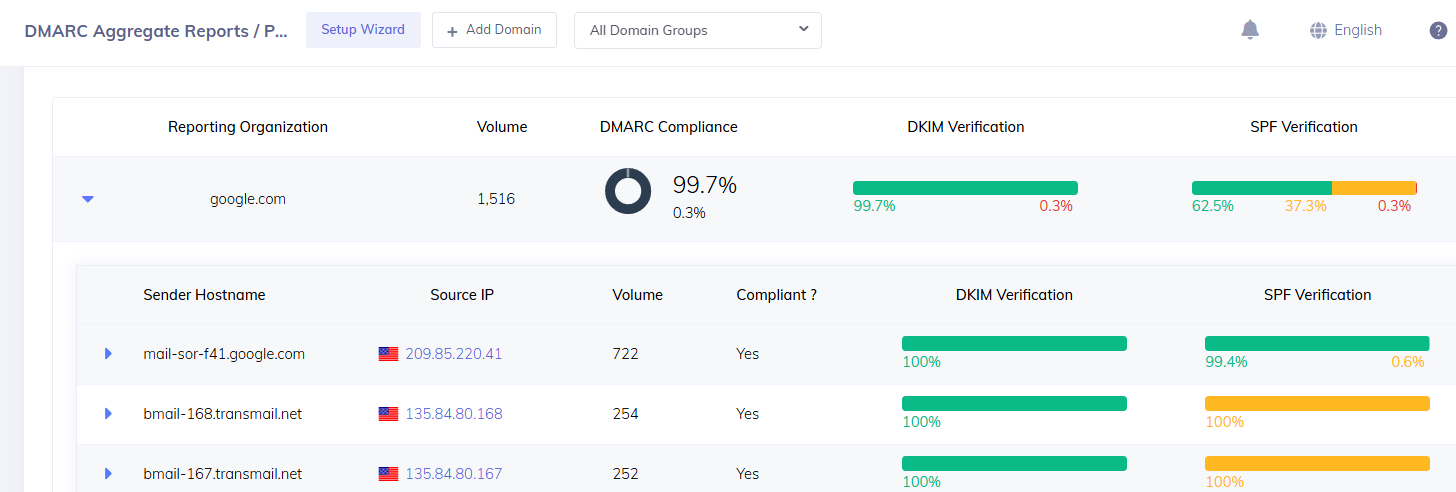Screen dimensions: 1456x492
Task: Open the All Domain Groups dropdown
Action: tap(698, 30)
